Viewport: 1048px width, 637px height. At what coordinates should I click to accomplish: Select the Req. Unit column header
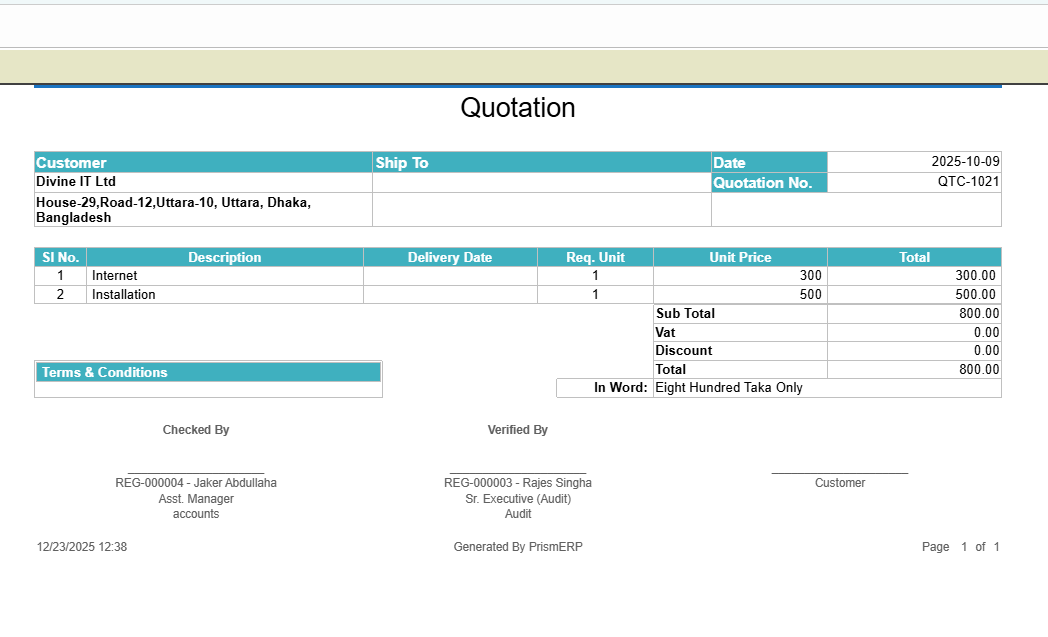595,258
